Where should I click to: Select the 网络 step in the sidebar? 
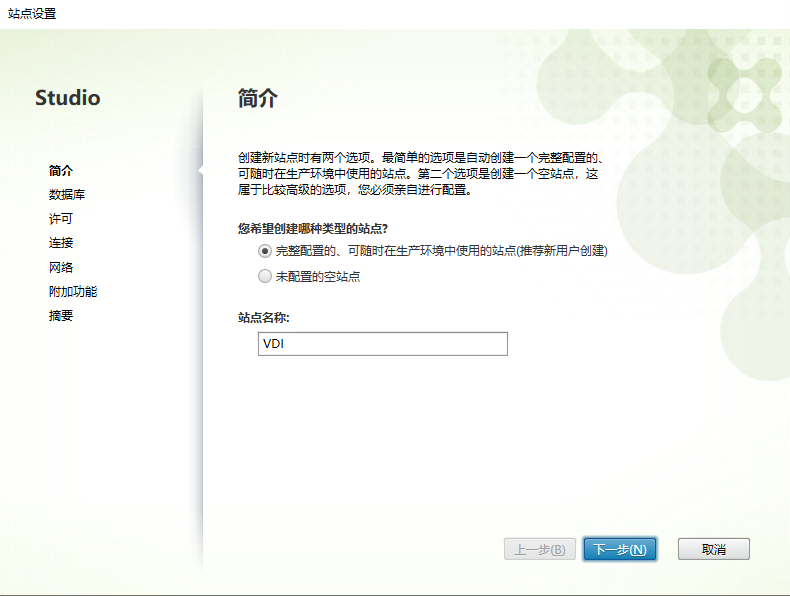point(61,268)
